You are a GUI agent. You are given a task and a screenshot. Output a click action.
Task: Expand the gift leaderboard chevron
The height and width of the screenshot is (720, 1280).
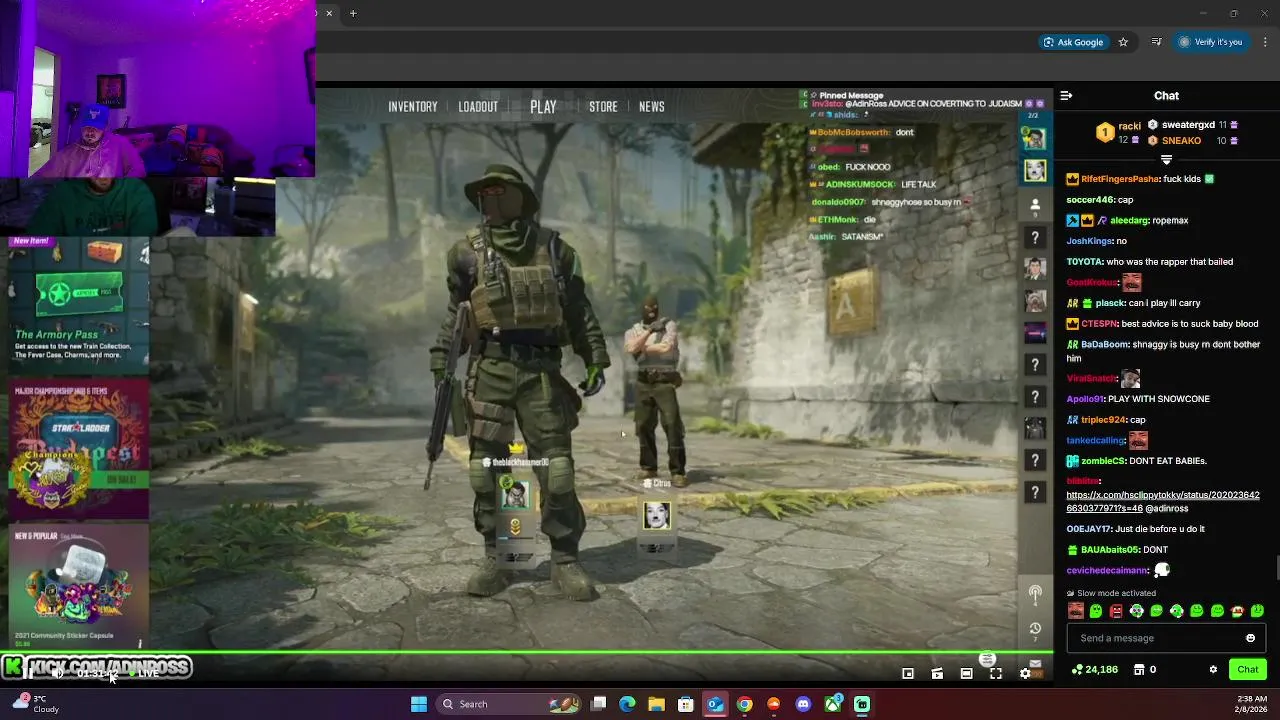click(1166, 160)
